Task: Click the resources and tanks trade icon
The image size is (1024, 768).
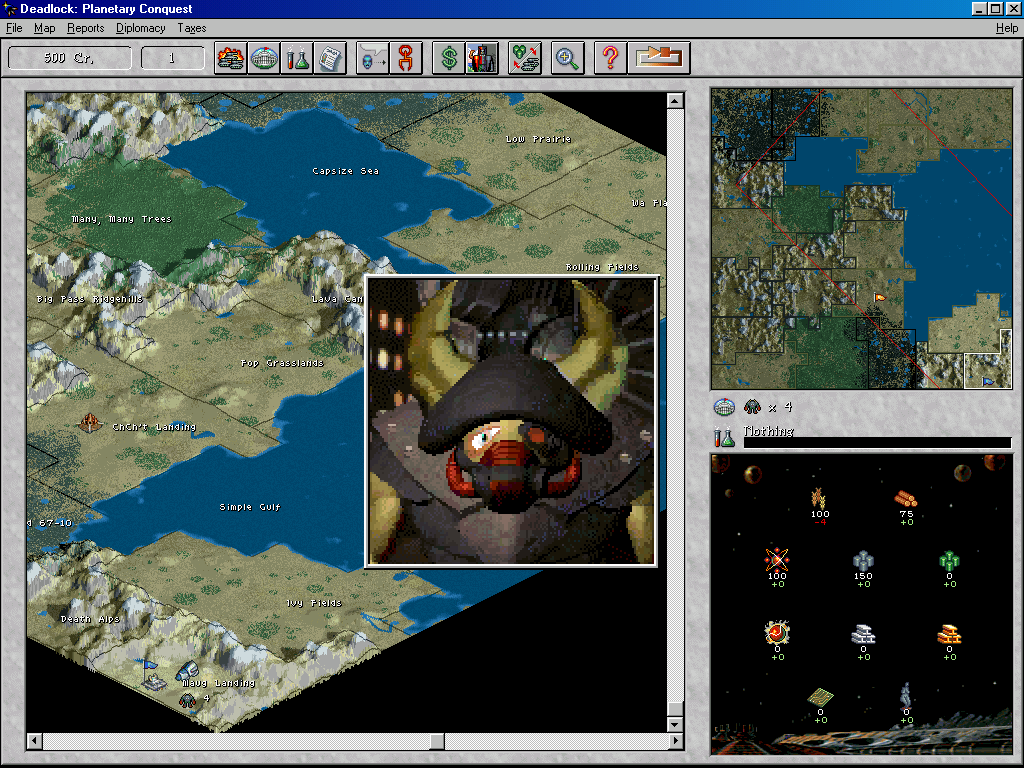Action: [524, 58]
